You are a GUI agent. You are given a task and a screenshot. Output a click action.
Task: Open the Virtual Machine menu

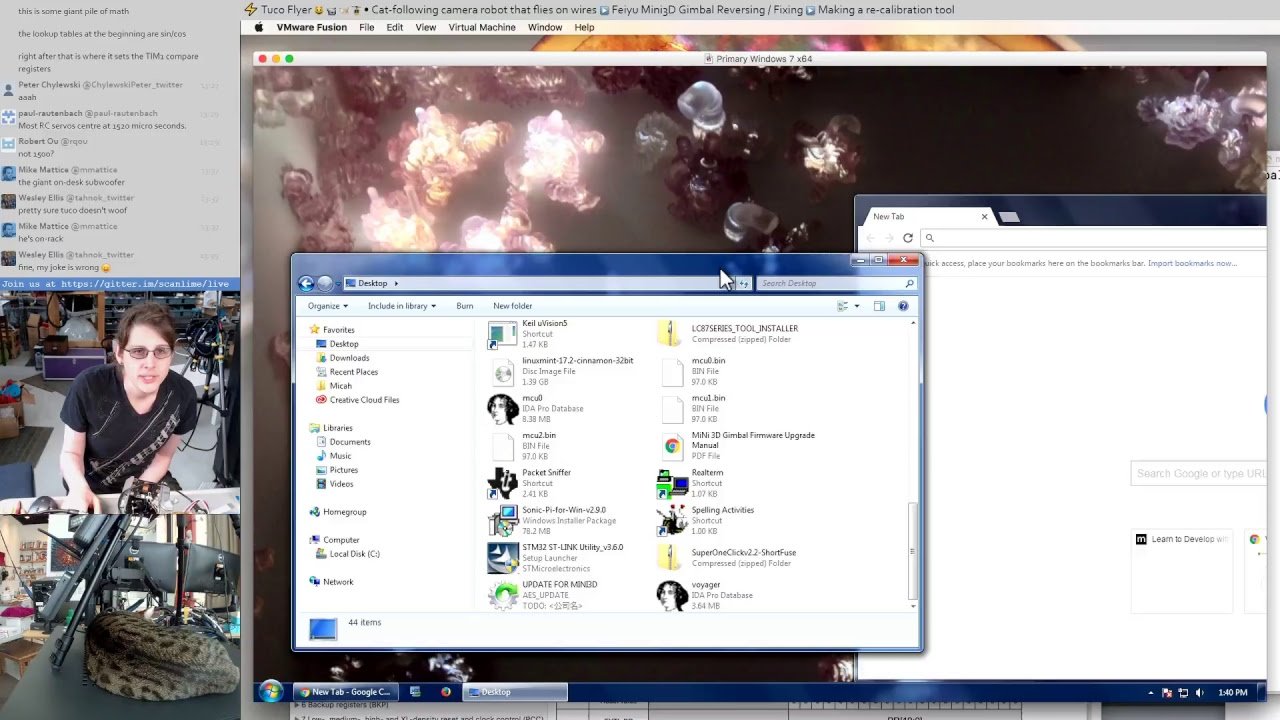(x=482, y=27)
